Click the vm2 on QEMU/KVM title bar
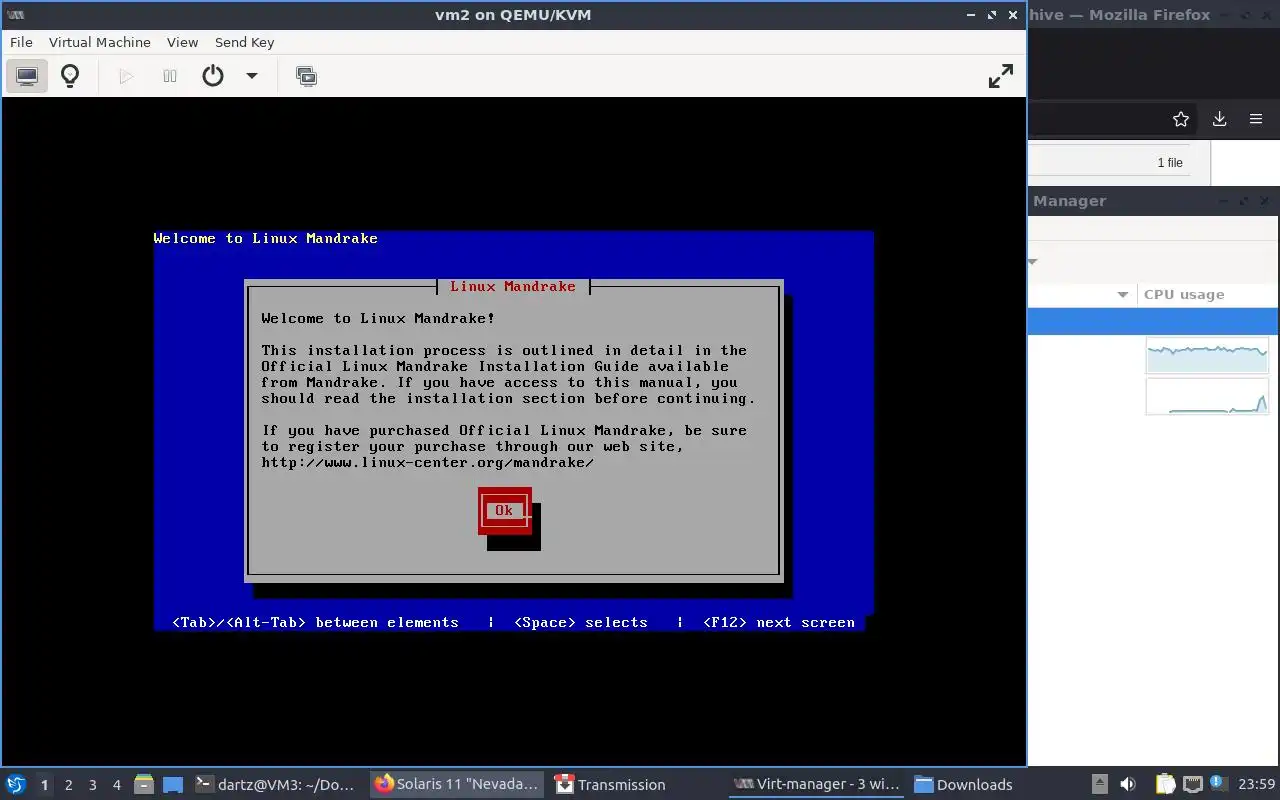Screen dimensions: 1280x800 click(x=513, y=14)
